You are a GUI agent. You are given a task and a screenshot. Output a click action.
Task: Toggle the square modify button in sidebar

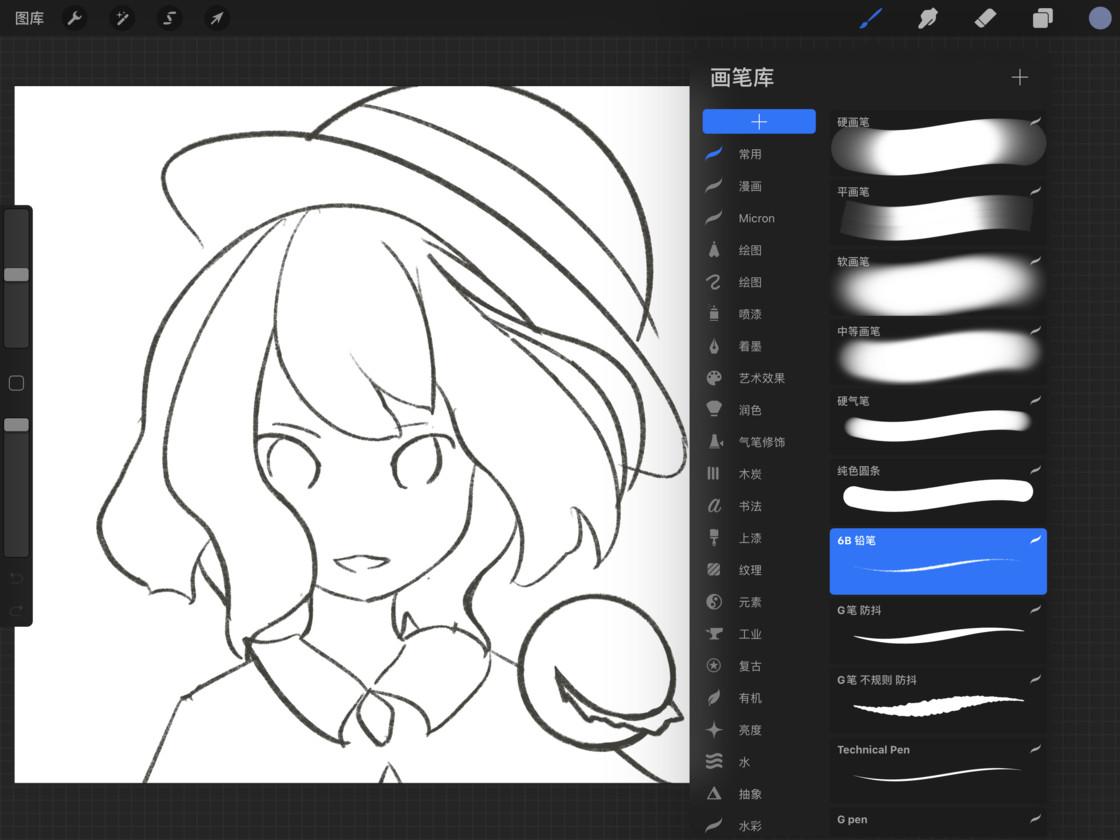click(x=16, y=383)
